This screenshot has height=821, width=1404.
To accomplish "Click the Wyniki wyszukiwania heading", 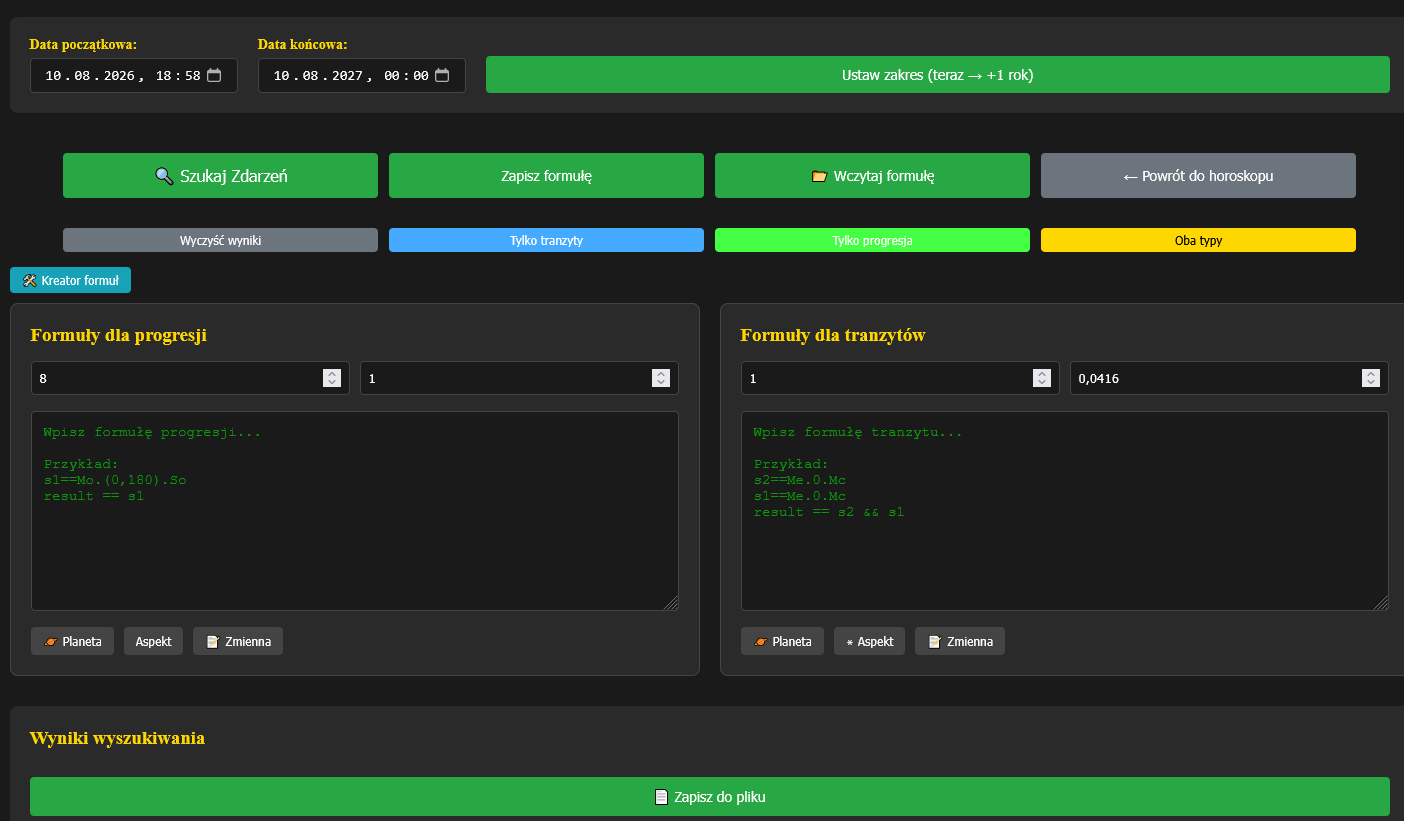I will [x=117, y=738].
